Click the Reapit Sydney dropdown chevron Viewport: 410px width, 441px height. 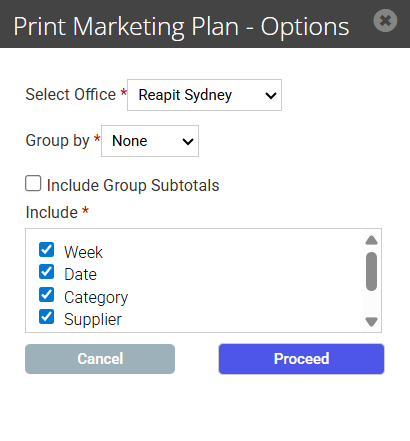coord(271,96)
